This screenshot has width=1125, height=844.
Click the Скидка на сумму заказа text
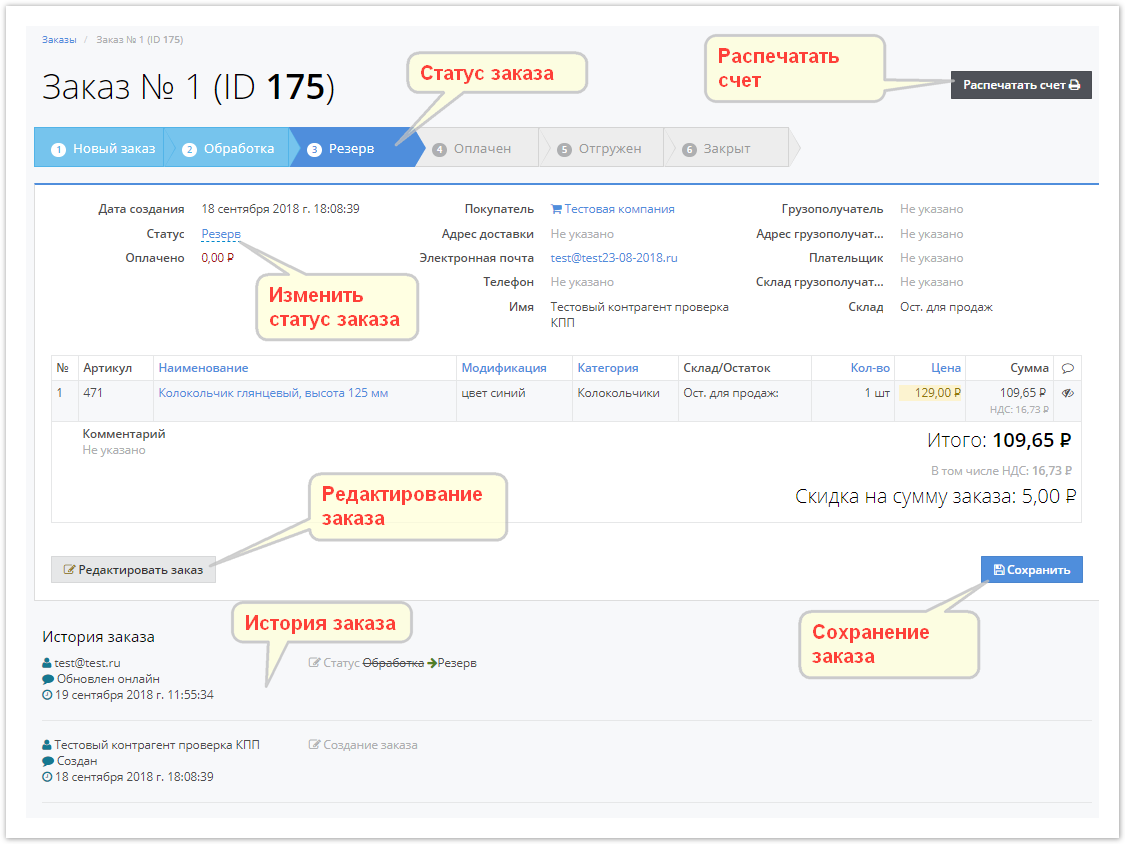point(936,496)
